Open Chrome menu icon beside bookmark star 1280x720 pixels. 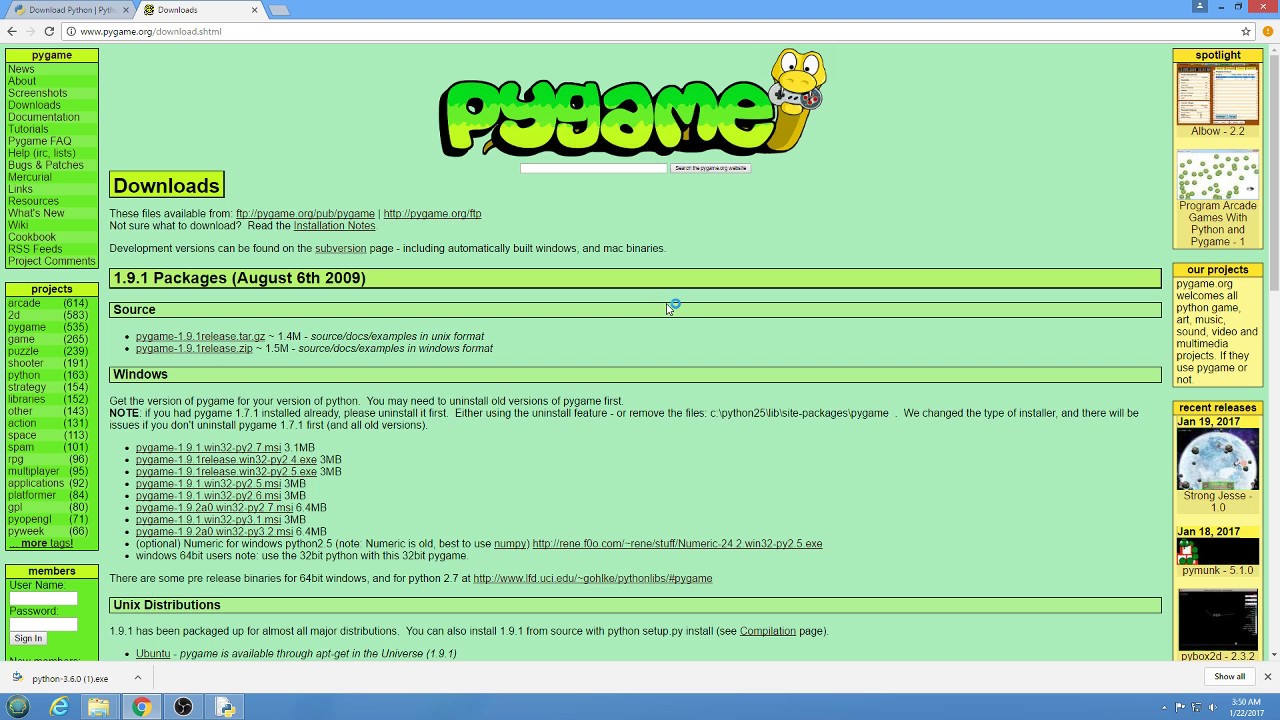coord(1268,31)
